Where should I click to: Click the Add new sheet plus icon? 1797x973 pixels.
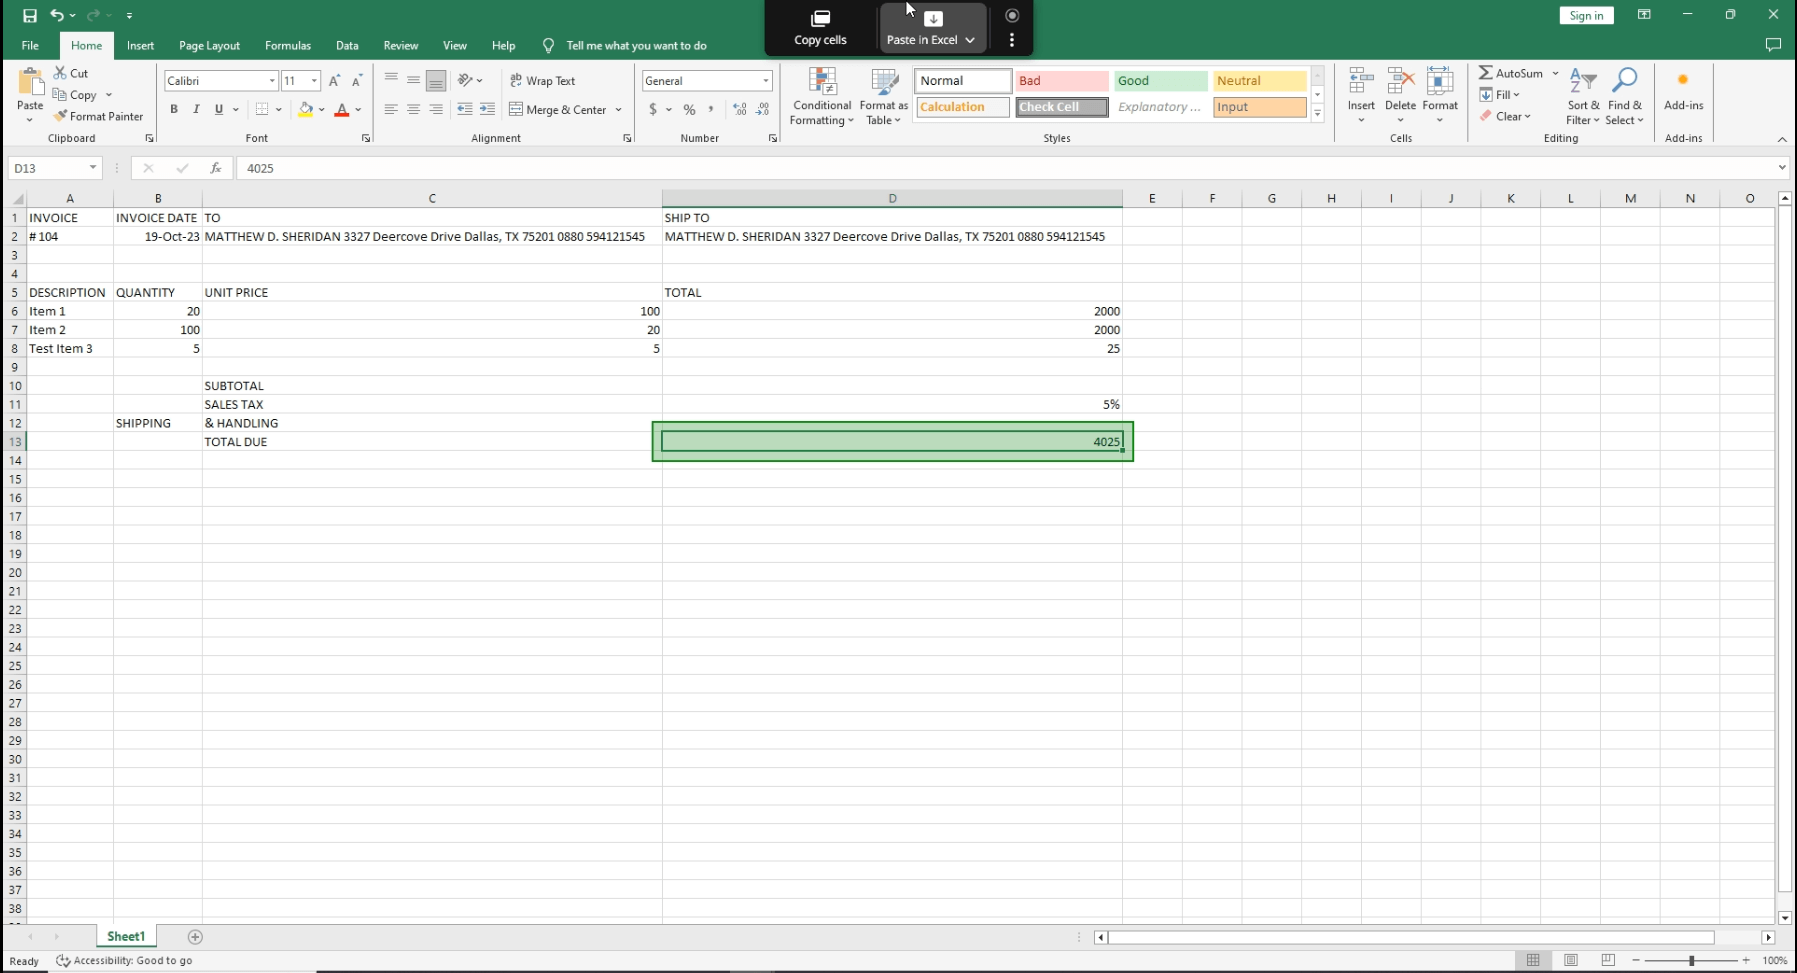(195, 937)
